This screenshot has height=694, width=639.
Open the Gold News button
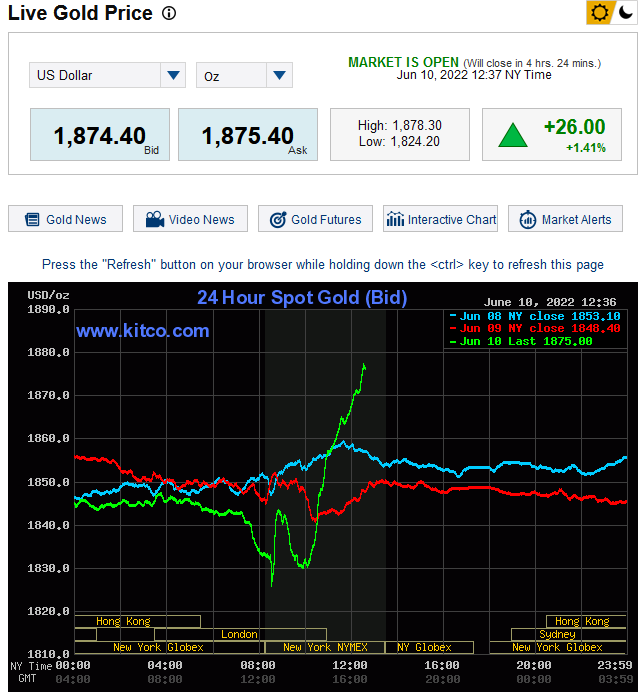[65, 219]
